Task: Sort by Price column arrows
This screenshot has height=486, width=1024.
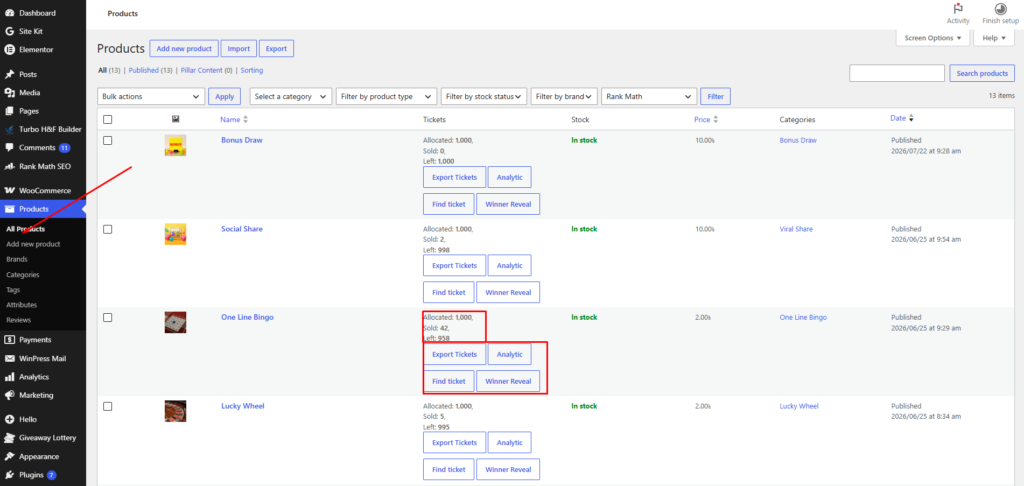Action: (x=716, y=120)
